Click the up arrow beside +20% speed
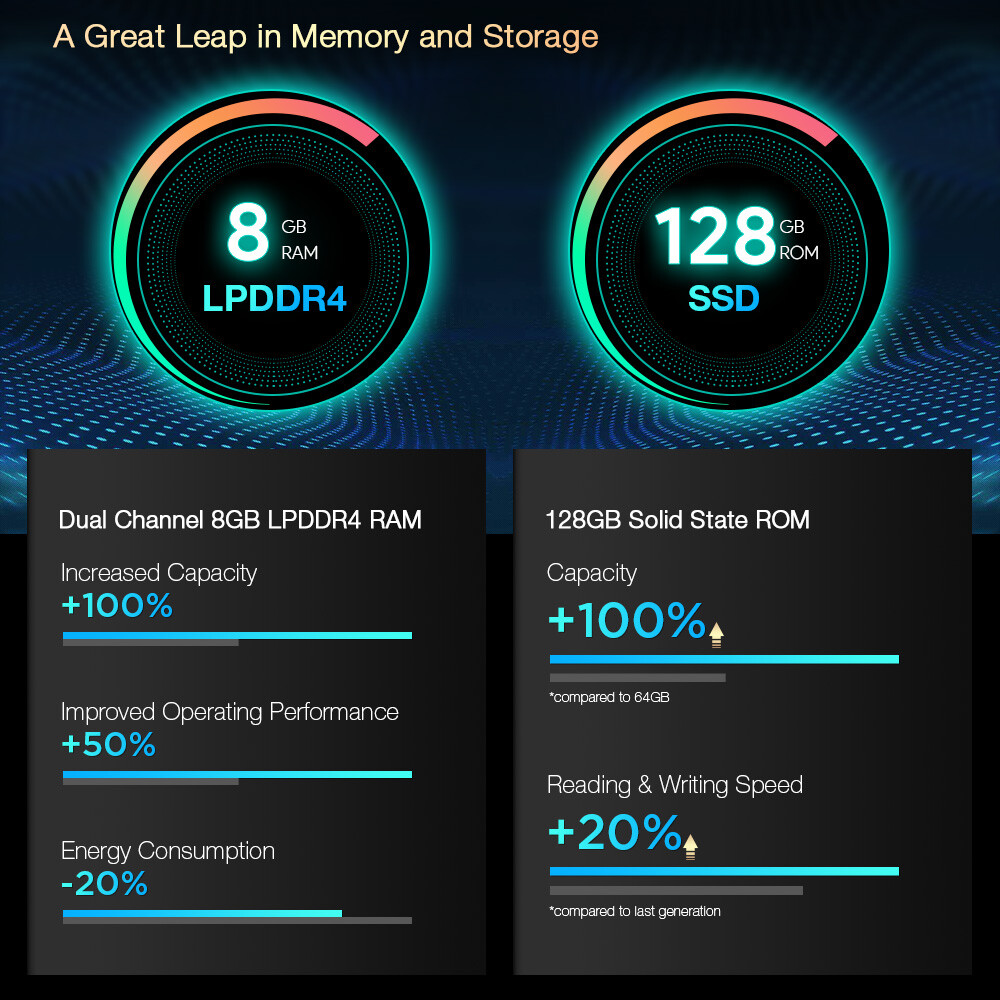Viewport: 1000px width, 1000px height. tap(690, 847)
